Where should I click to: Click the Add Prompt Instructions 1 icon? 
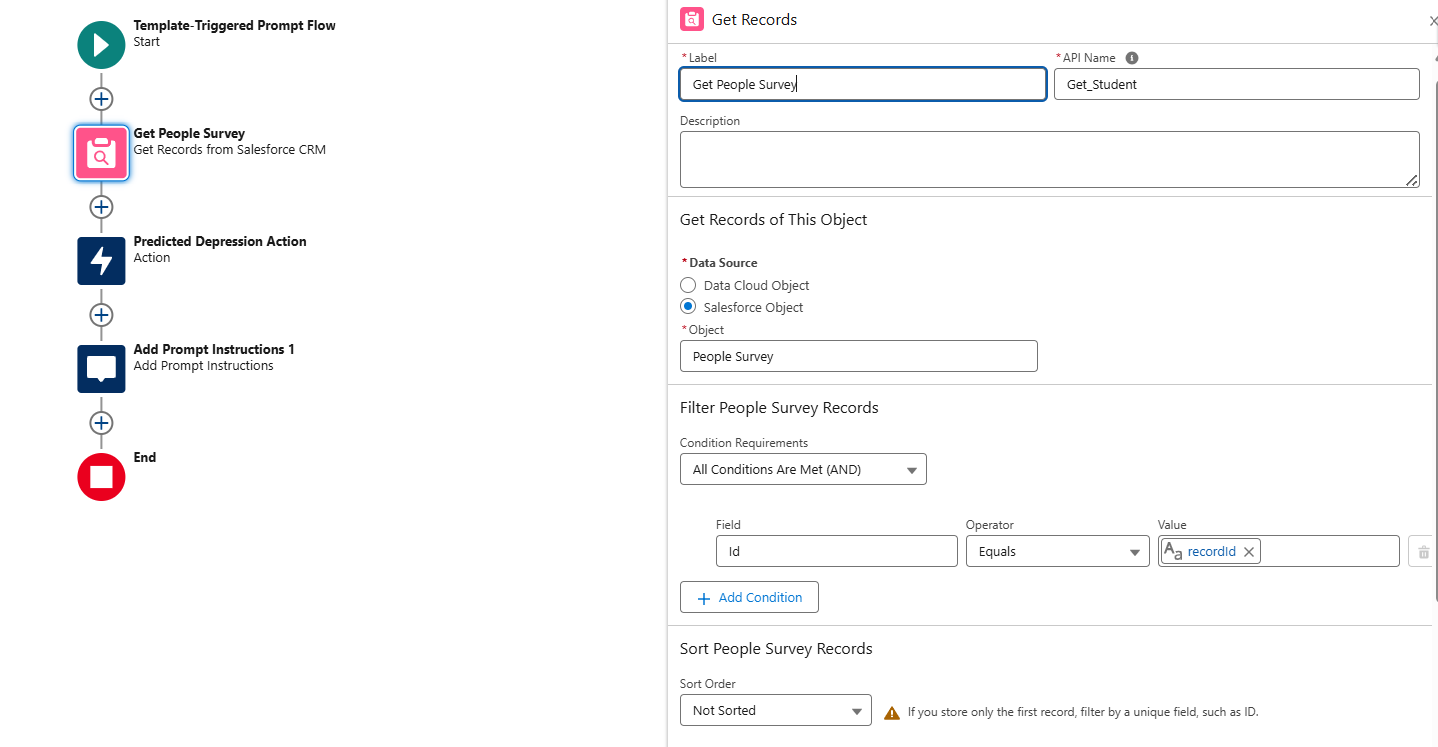(x=101, y=369)
